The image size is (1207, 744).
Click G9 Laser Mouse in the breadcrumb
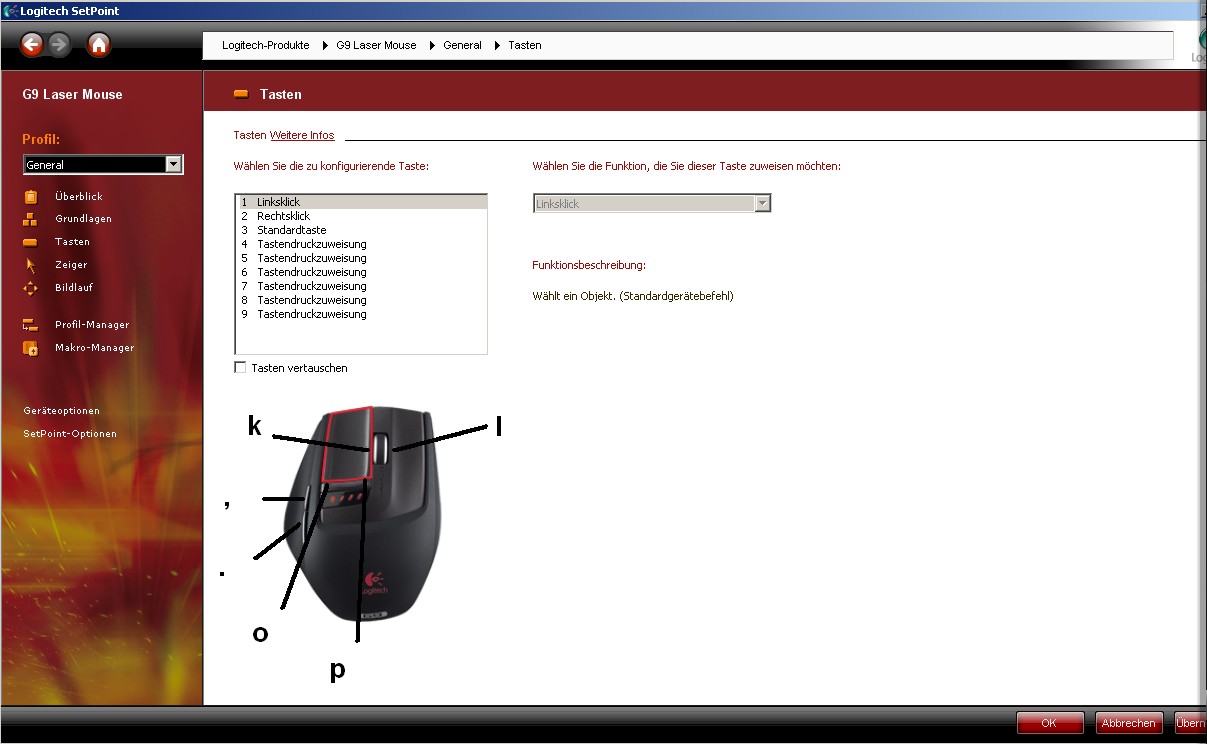click(x=376, y=45)
